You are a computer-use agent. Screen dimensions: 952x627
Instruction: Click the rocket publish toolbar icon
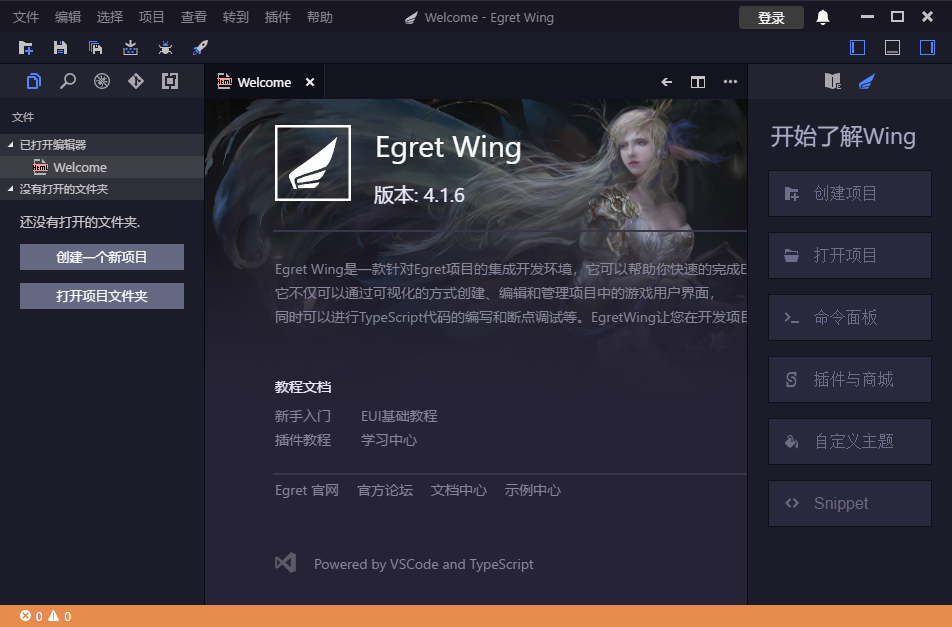(200, 47)
